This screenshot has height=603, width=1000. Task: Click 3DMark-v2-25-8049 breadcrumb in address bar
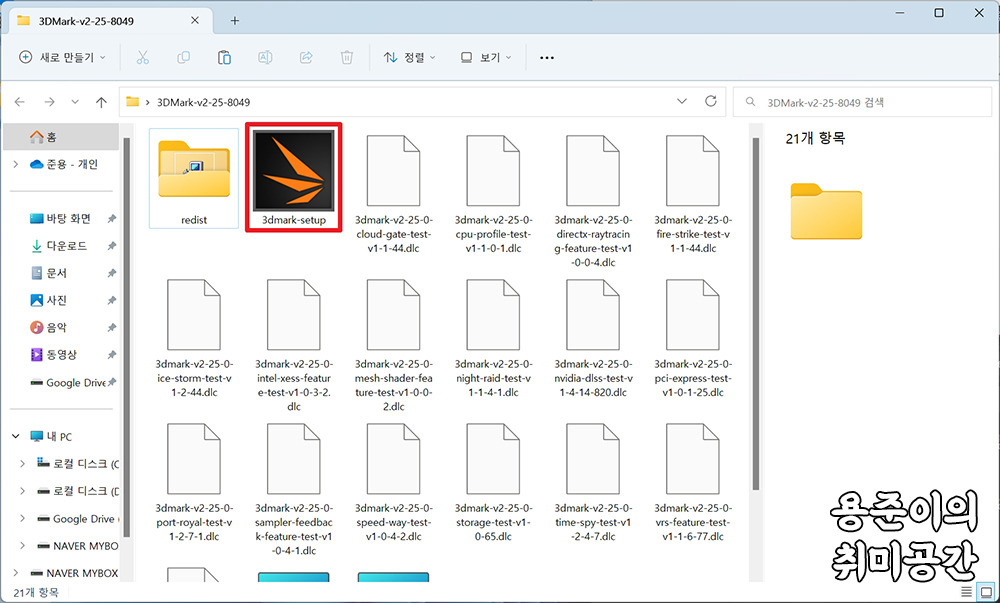coord(203,102)
